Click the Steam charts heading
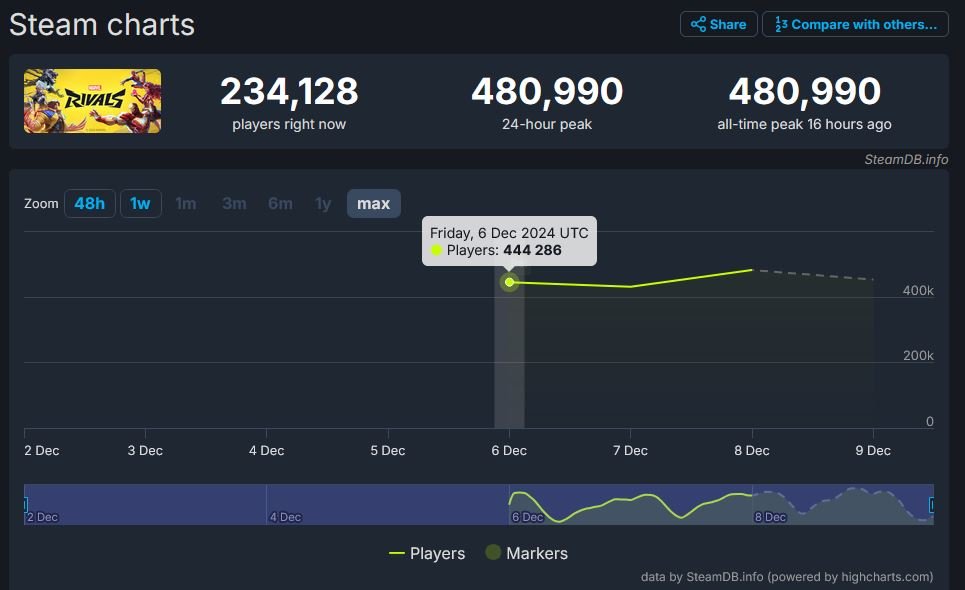The image size is (965, 590). point(102,25)
